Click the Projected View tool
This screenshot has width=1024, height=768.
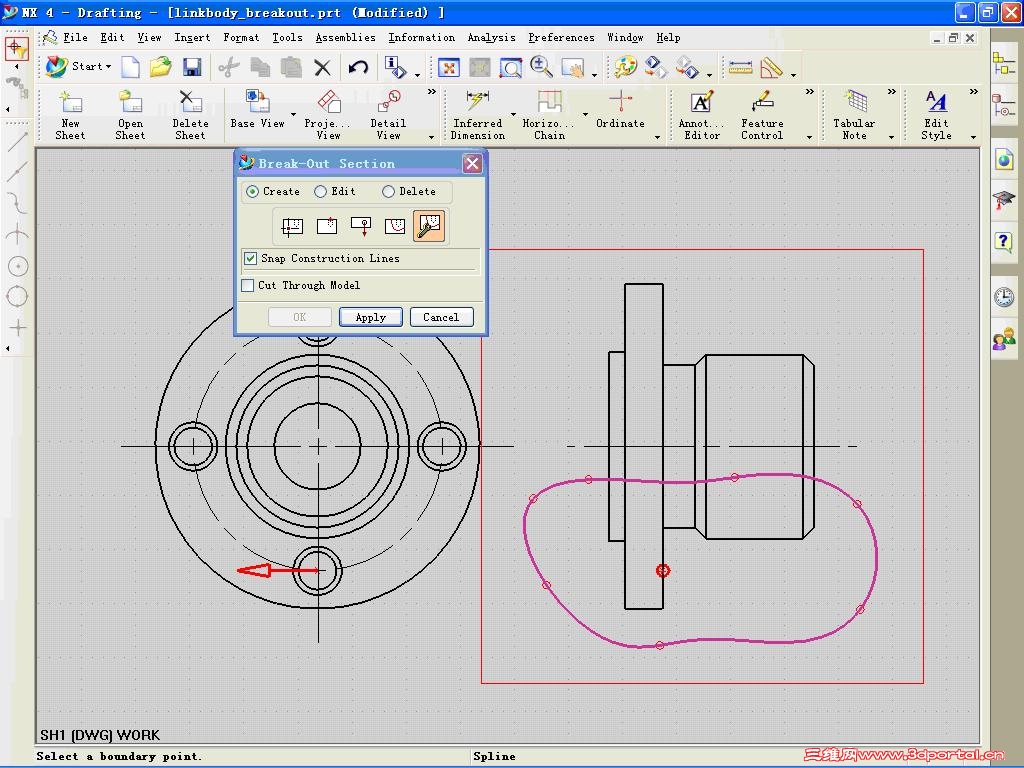328,116
